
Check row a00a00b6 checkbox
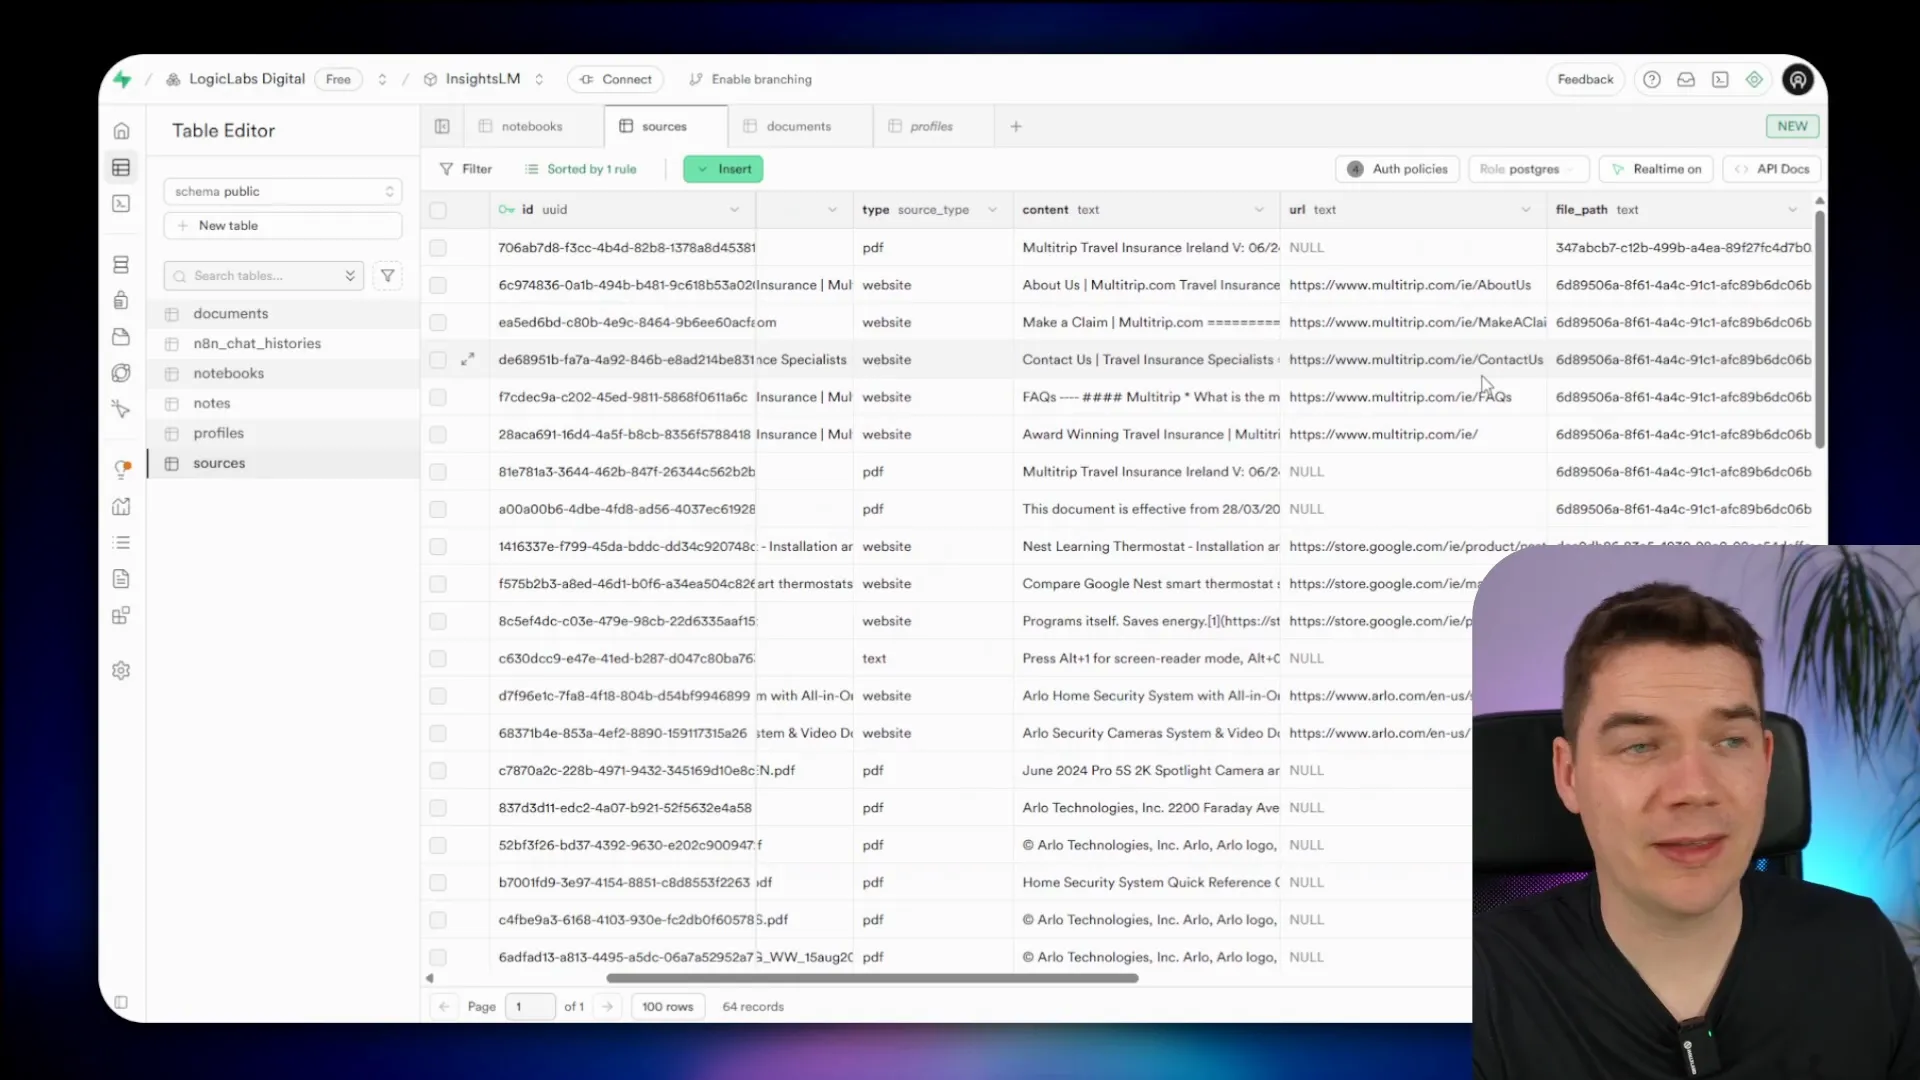click(438, 509)
